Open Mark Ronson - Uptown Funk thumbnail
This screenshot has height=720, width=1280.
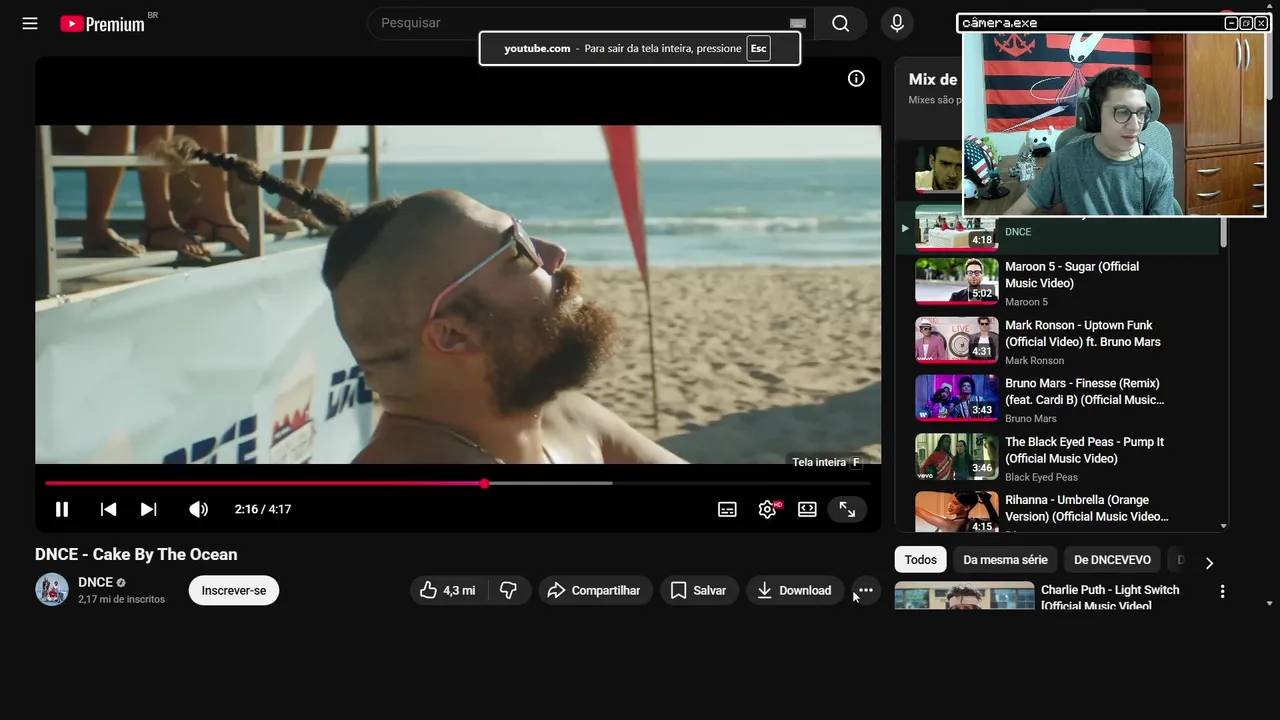coord(957,340)
